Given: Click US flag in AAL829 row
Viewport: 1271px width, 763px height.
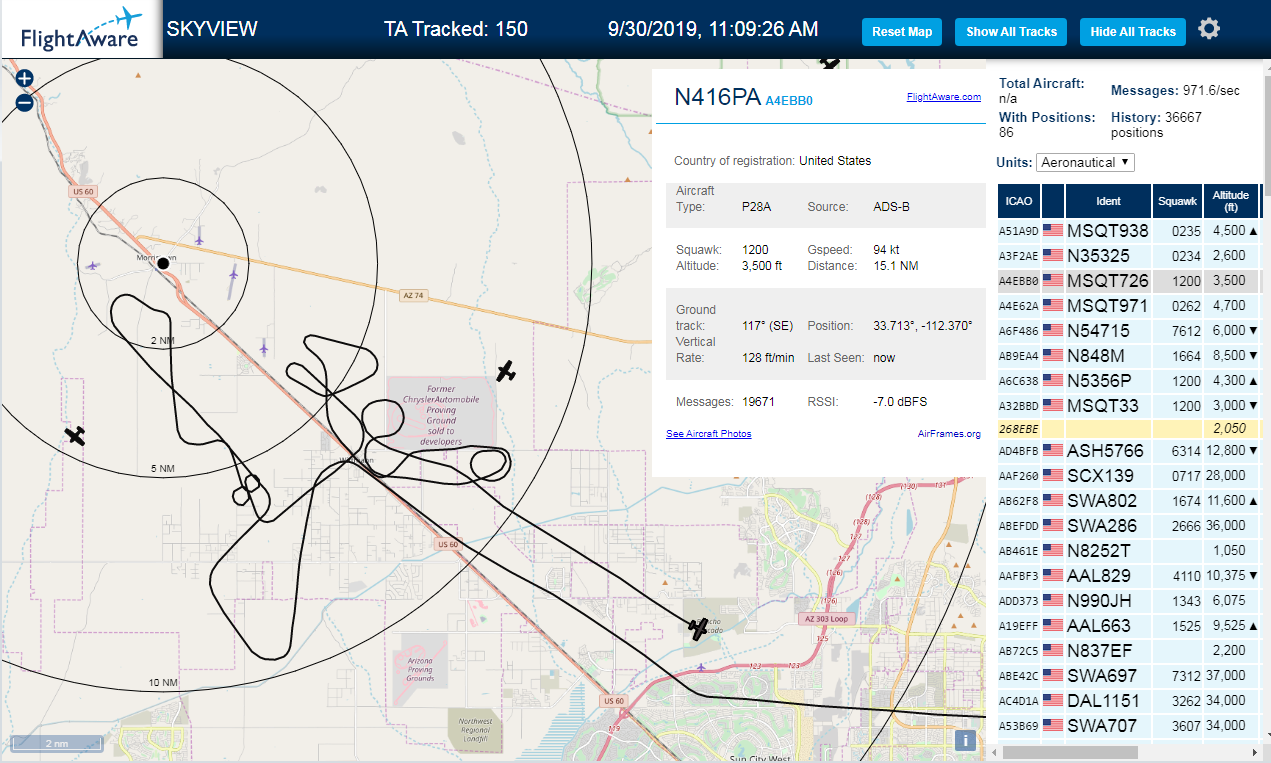Looking at the screenshot, I should tap(1053, 575).
